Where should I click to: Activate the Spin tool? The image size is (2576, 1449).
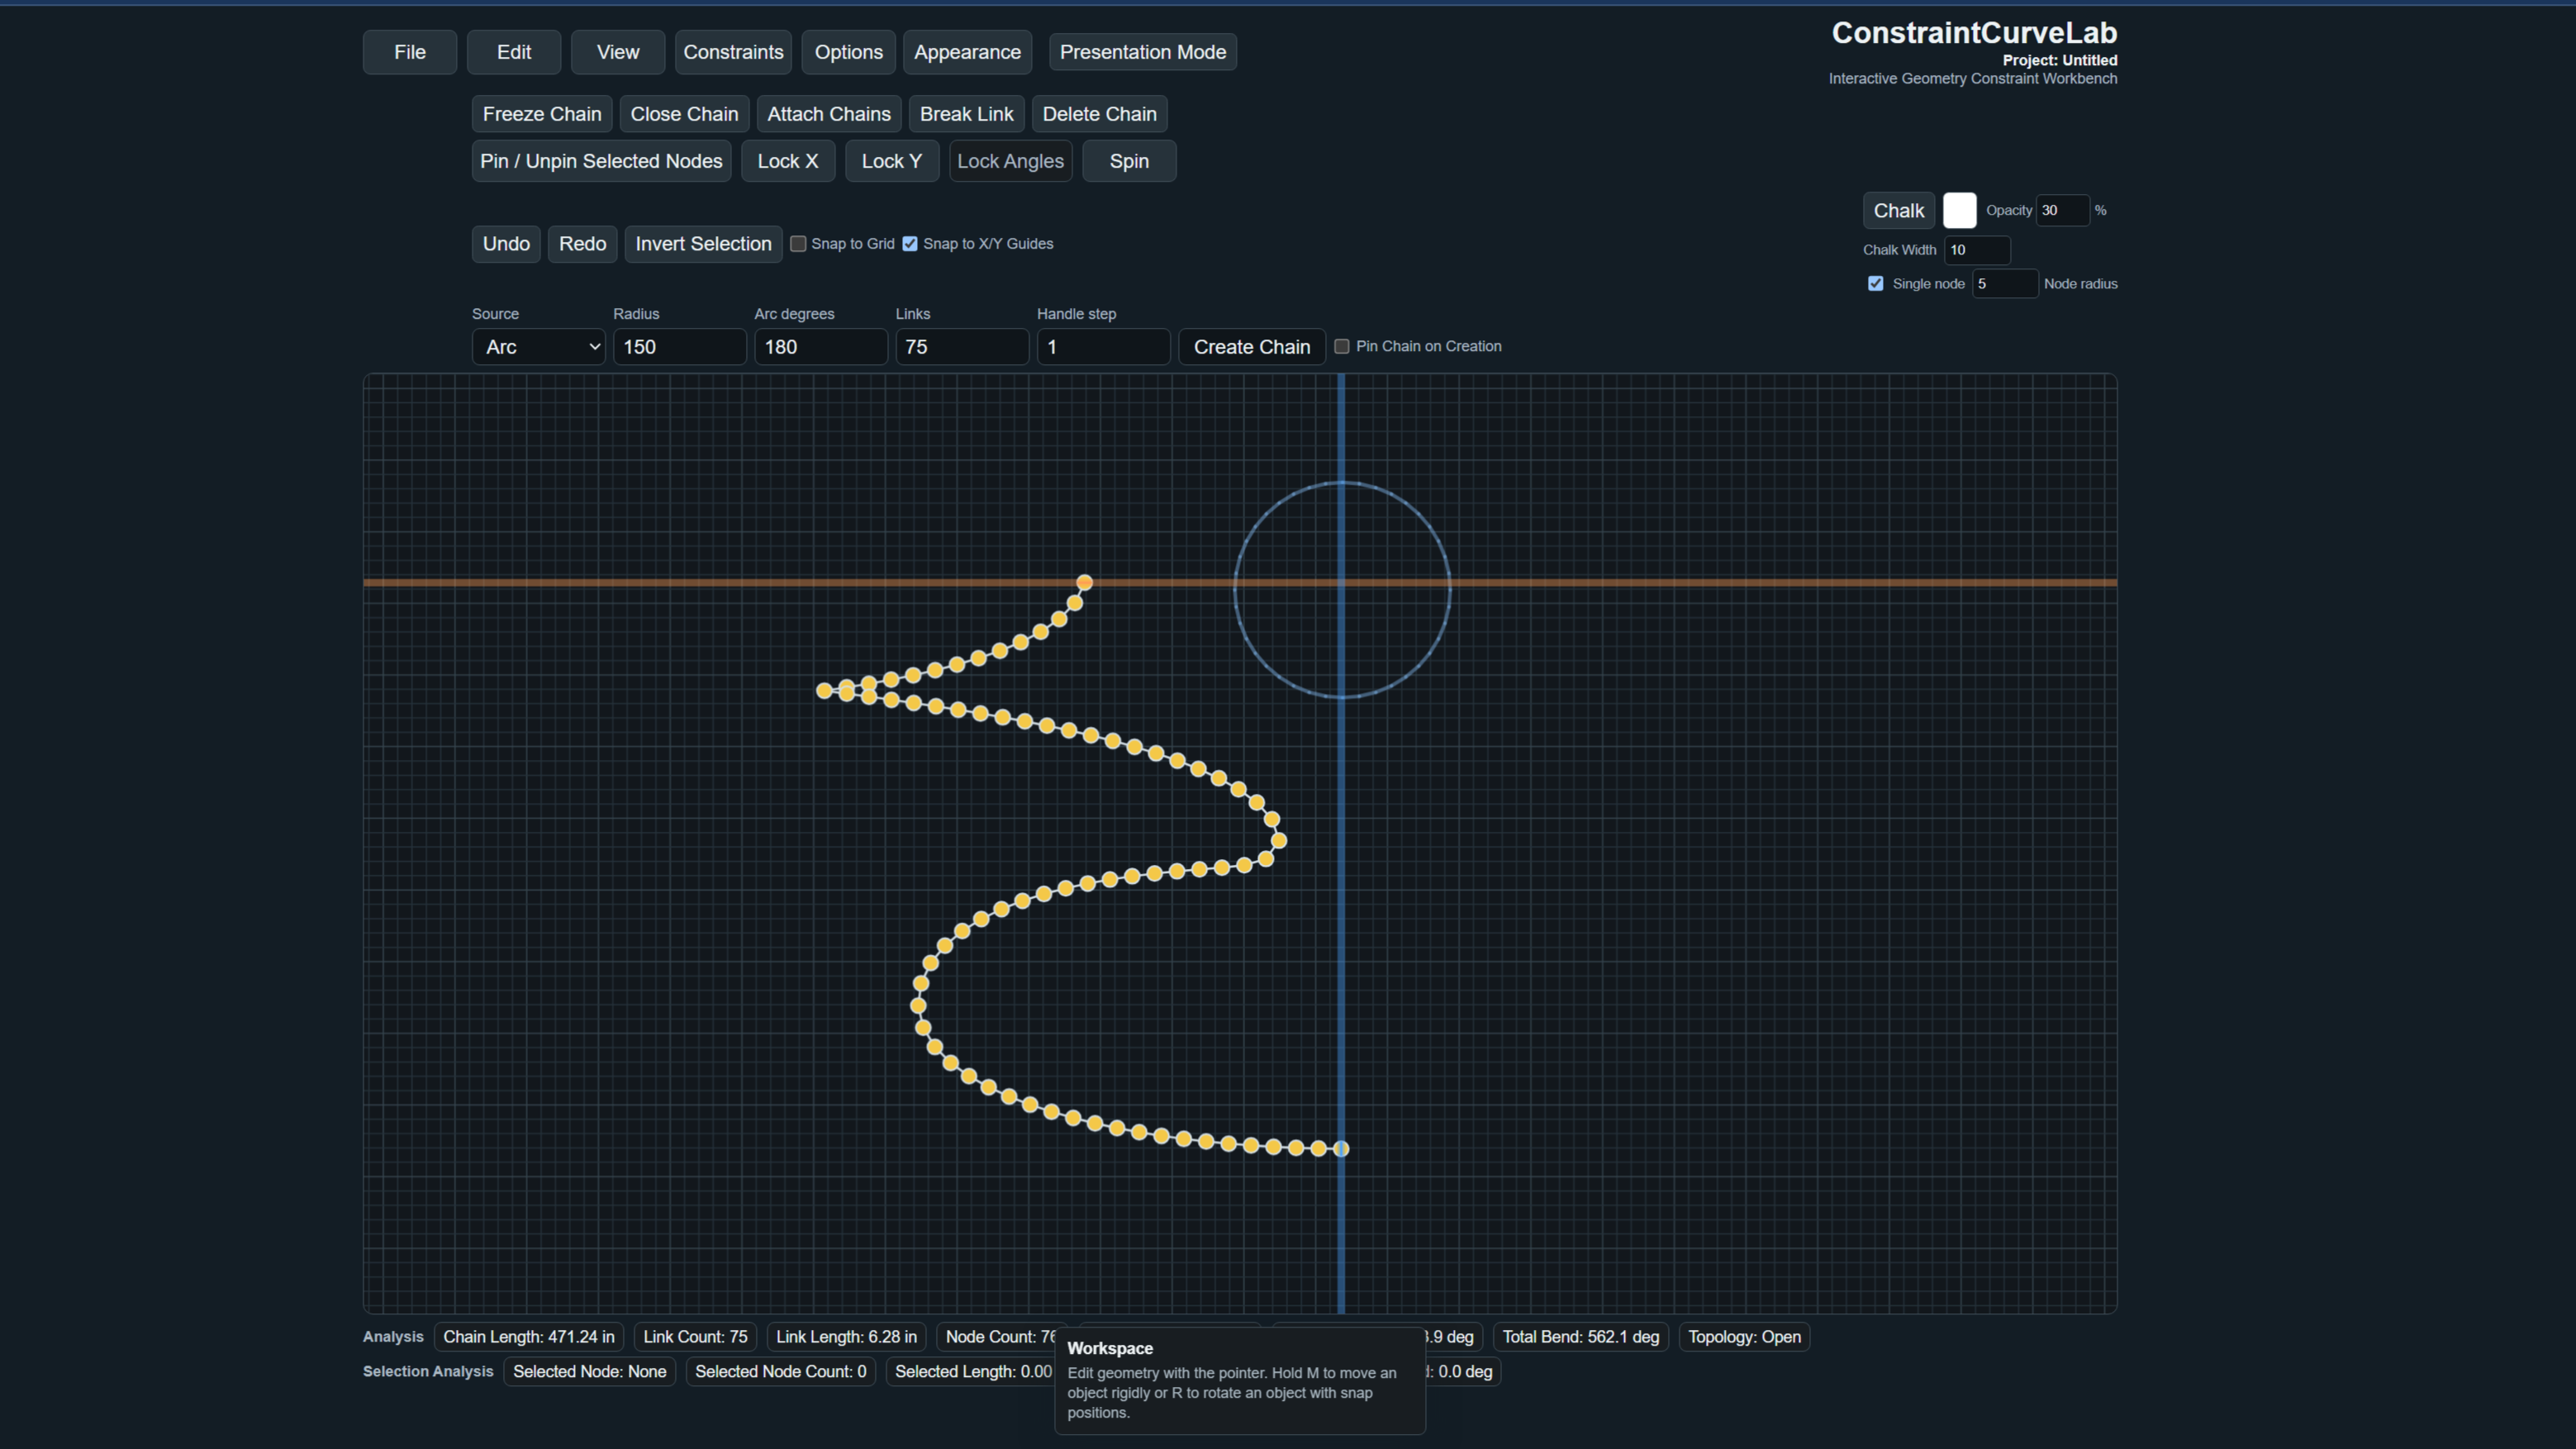1129,161
